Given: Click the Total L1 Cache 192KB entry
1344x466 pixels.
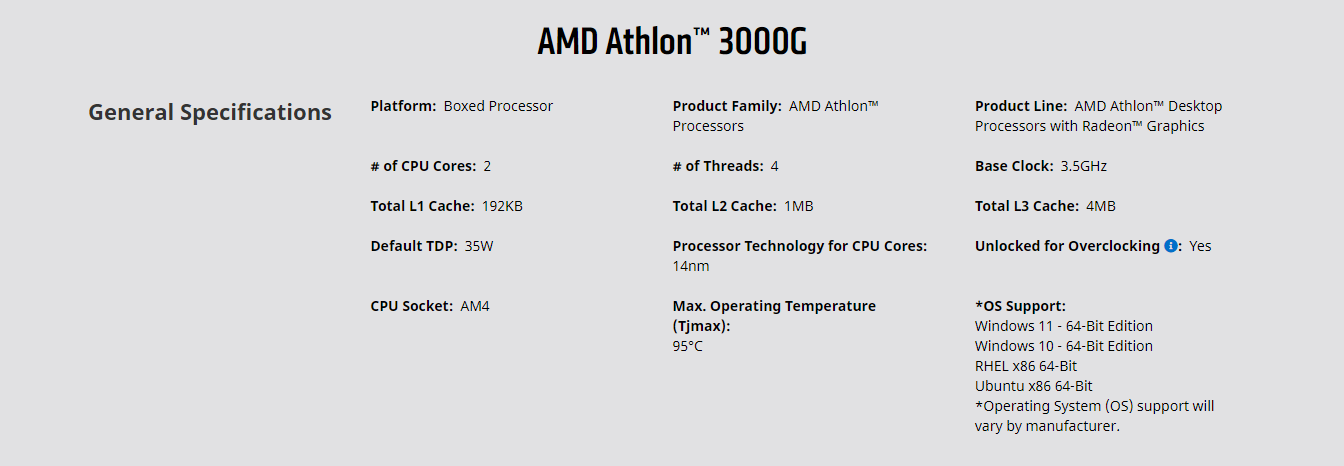Looking at the screenshot, I should point(446,206).
